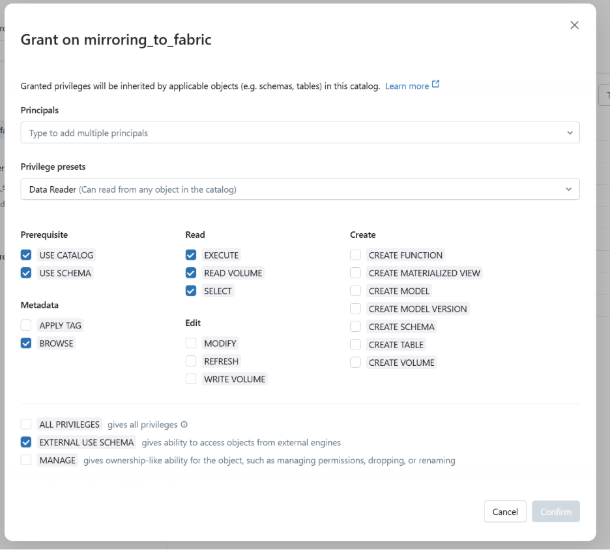Screen dimensions: 610x550
Task: Toggle the SELECT privilege checkbox
Action: (x=191, y=291)
